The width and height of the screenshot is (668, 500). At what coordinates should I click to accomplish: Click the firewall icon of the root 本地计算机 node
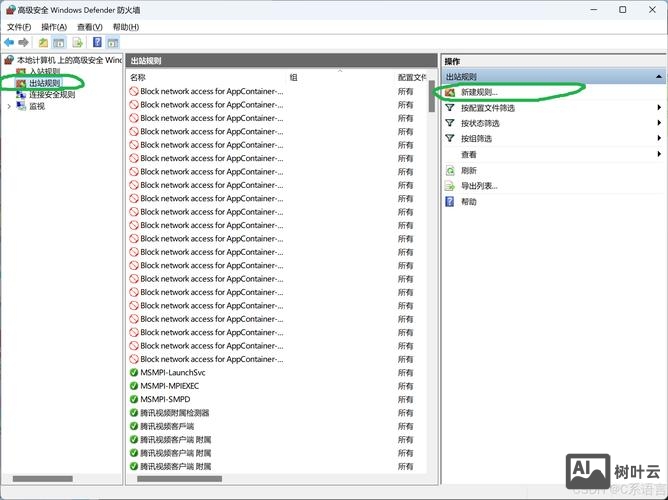[9, 60]
